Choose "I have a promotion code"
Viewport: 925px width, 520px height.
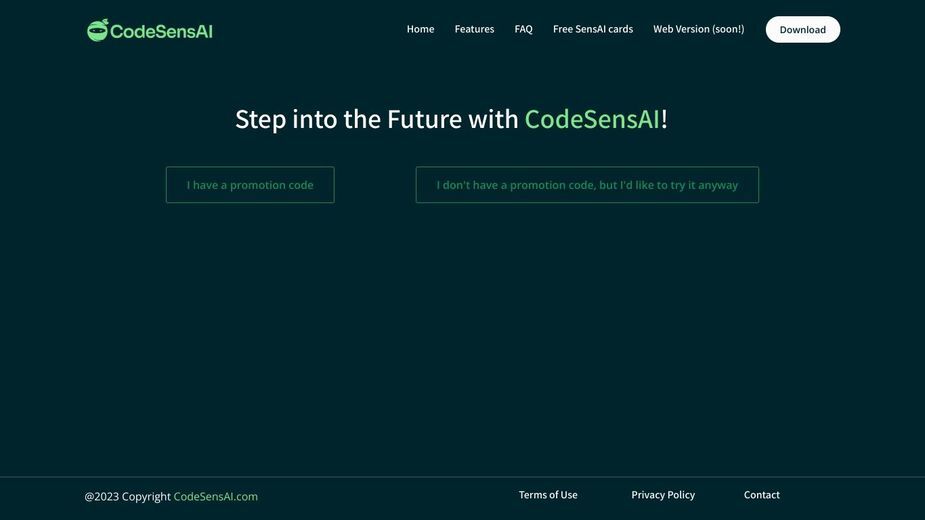coord(250,185)
